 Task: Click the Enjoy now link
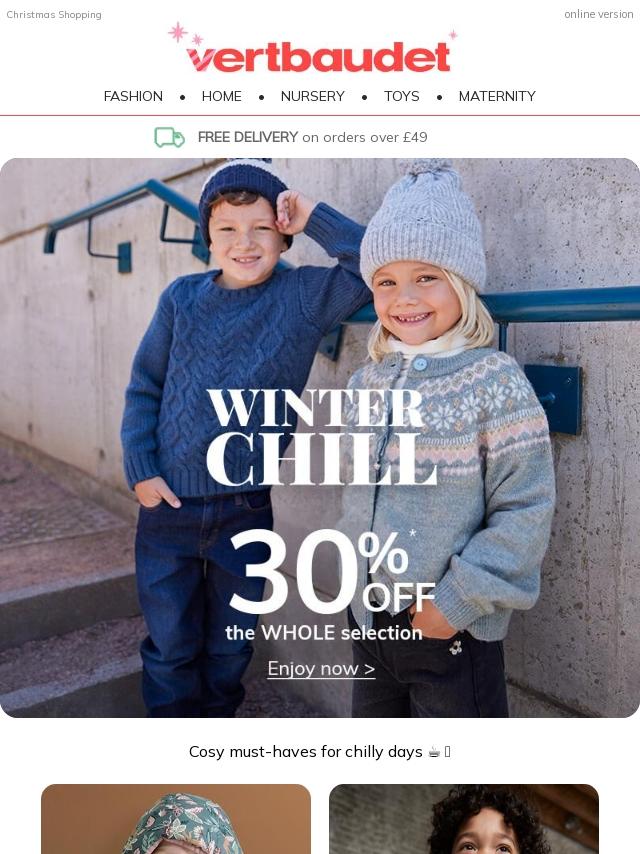point(321,668)
